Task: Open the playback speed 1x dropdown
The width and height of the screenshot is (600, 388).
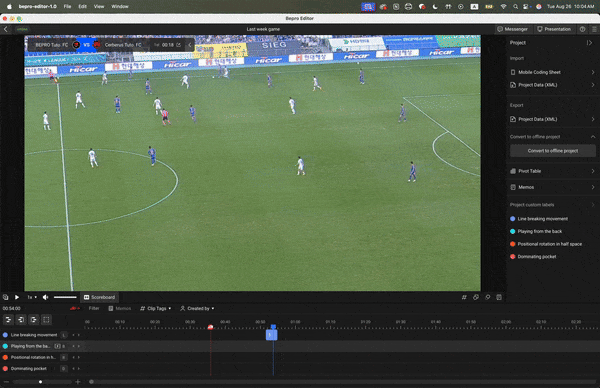Action: 32,297
